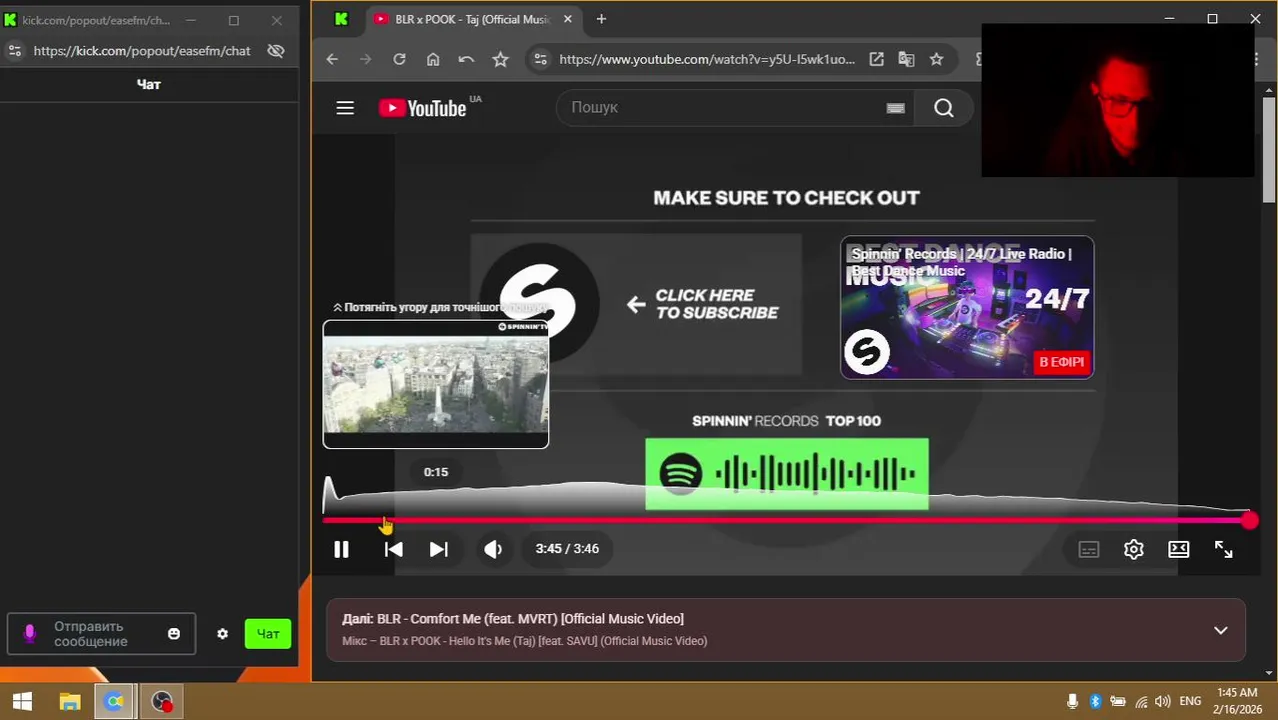Screen dimensions: 1278x720
Task: Click site settings icon in Kick popout address bar
Action: [x=14, y=51]
